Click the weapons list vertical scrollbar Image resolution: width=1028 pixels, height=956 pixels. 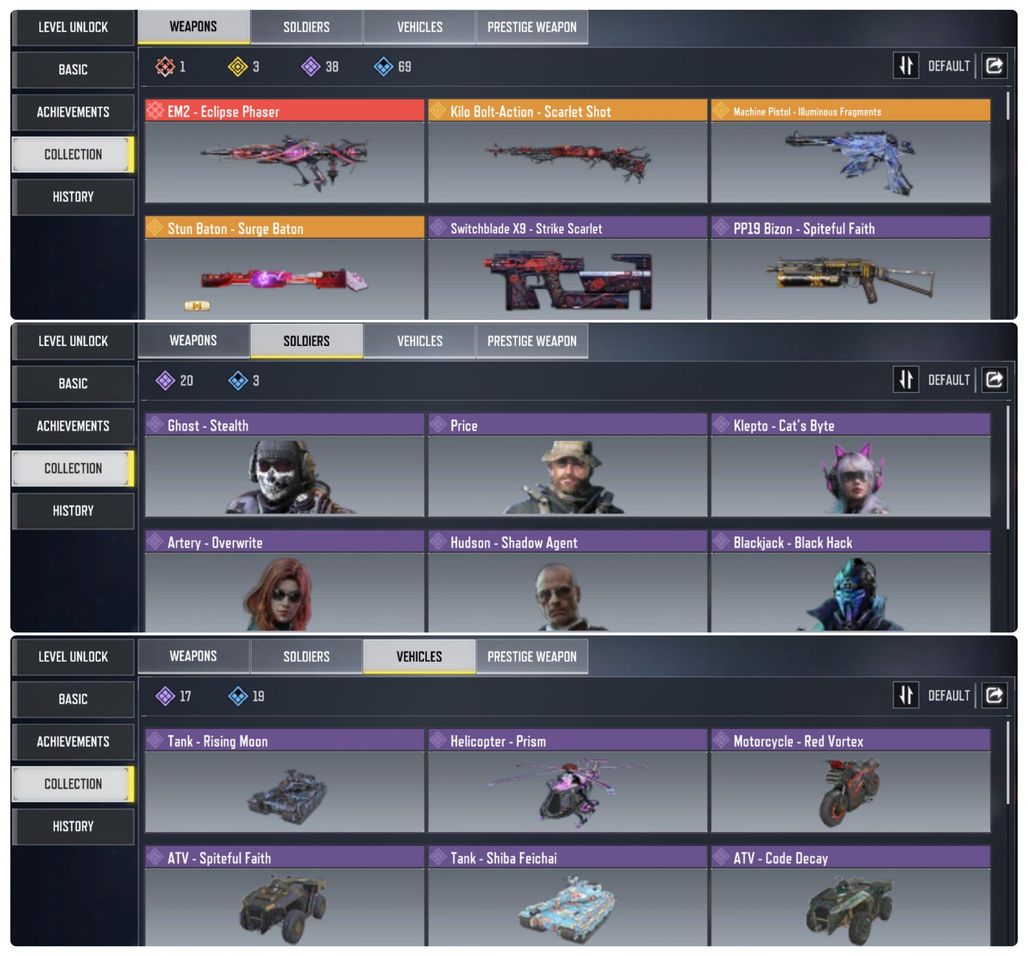click(1008, 106)
